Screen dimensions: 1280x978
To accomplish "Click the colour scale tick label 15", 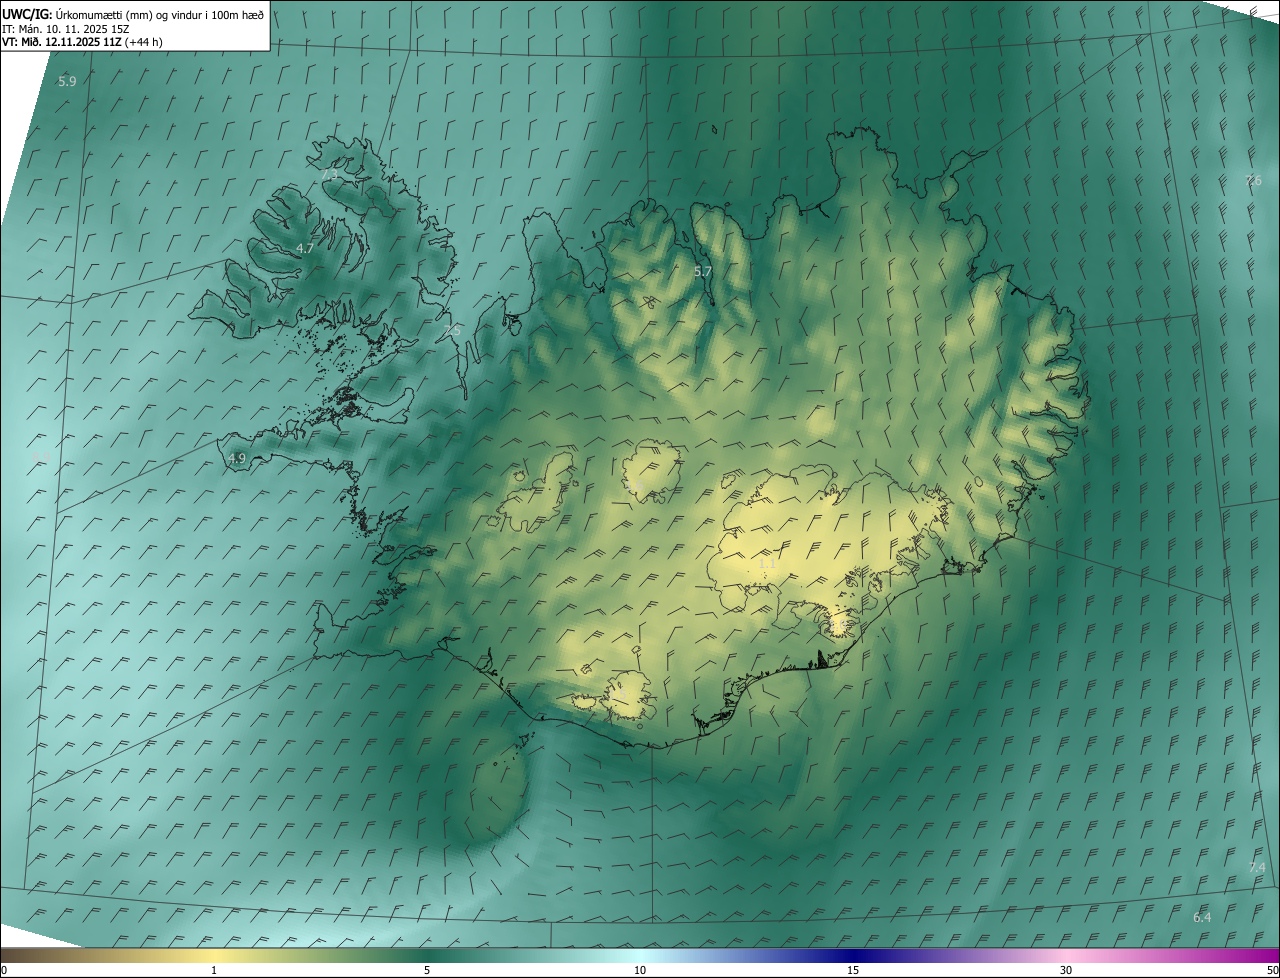I will click(x=853, y=970).
